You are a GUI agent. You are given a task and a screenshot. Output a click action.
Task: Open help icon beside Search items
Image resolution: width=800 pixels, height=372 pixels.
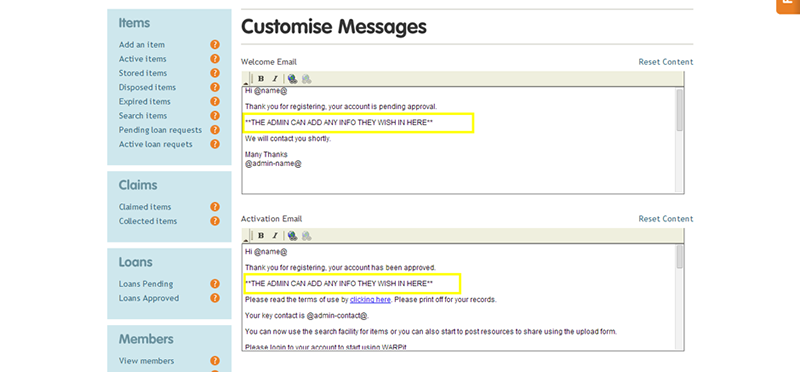(x=215, y=116)
